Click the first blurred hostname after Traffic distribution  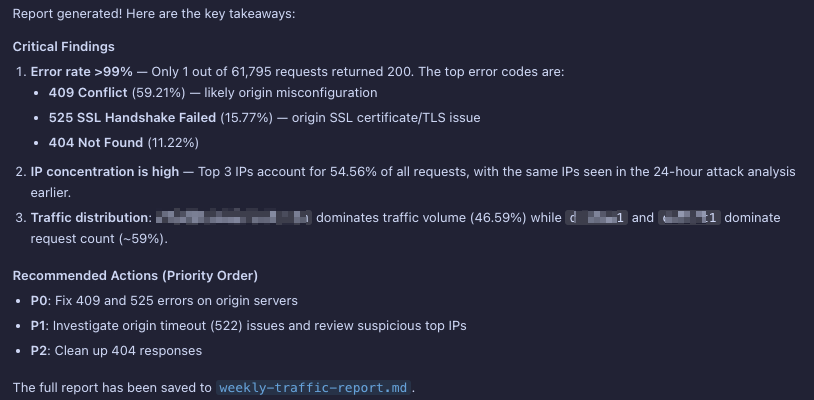(235, 218)
